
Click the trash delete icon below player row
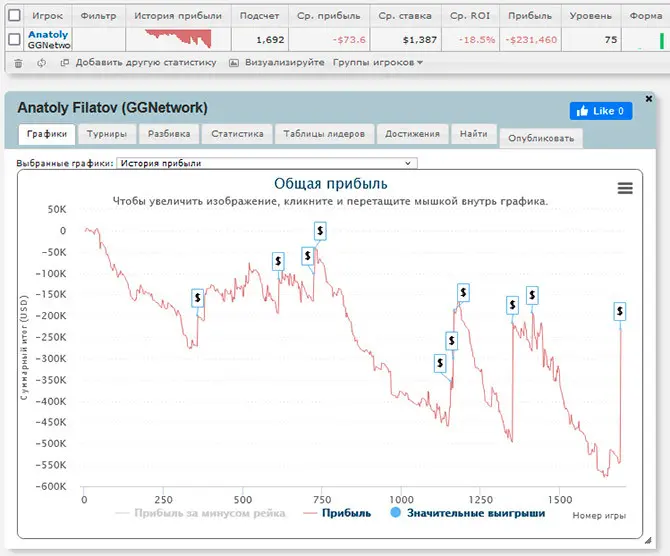[18, 62]
